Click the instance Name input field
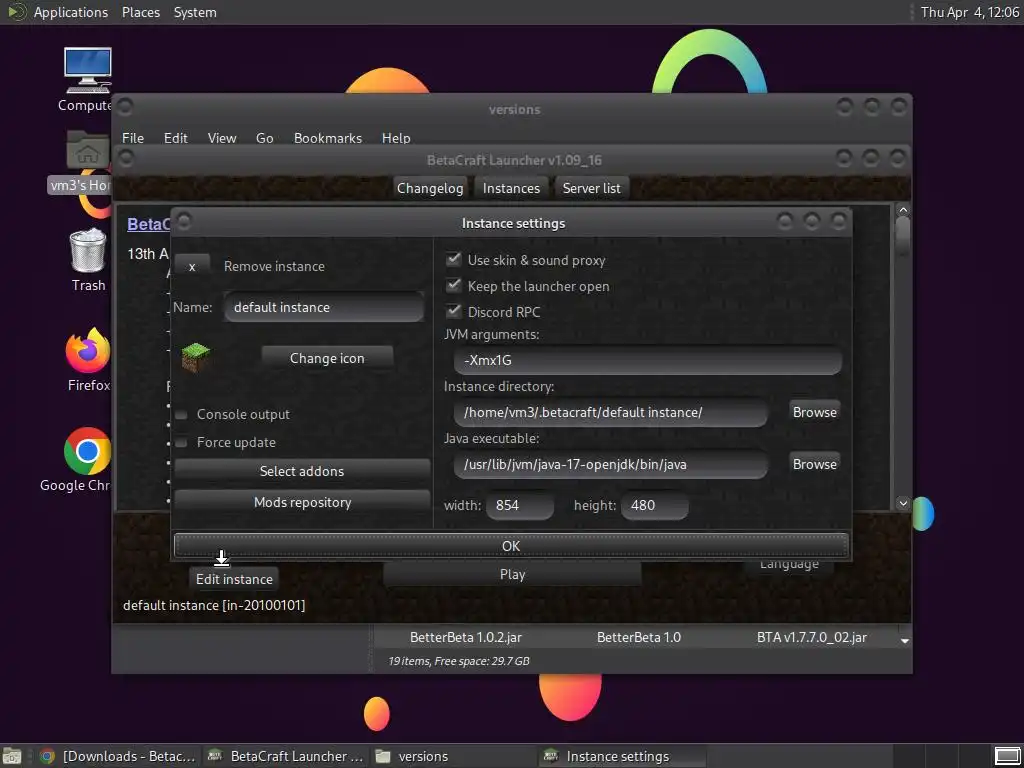Screen dimensions: 1024x768 [x=324, y=308]
